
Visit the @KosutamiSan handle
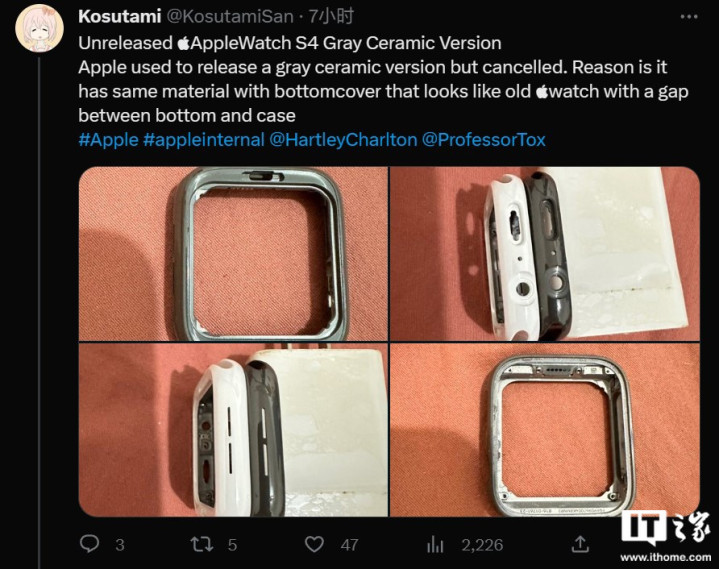pyautogui.click(x=229, y=17)
